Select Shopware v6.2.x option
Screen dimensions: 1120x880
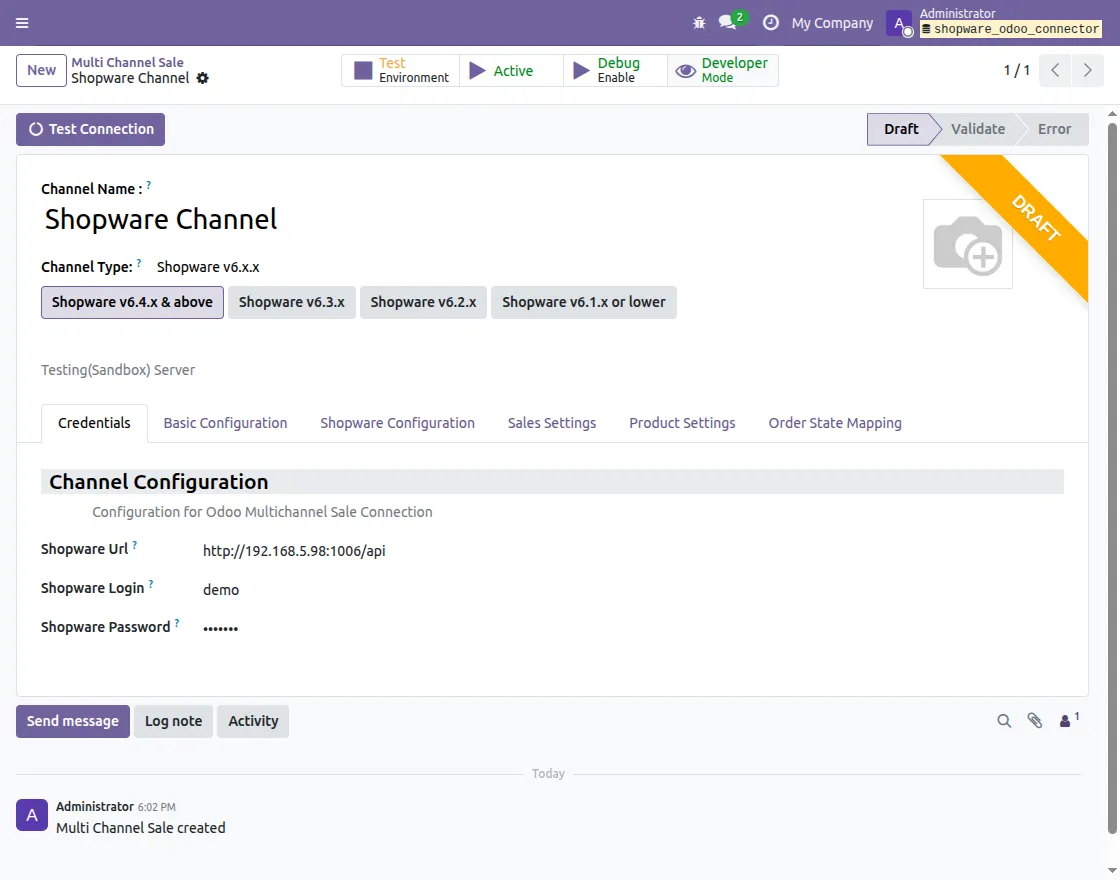(x=423, y=302)
